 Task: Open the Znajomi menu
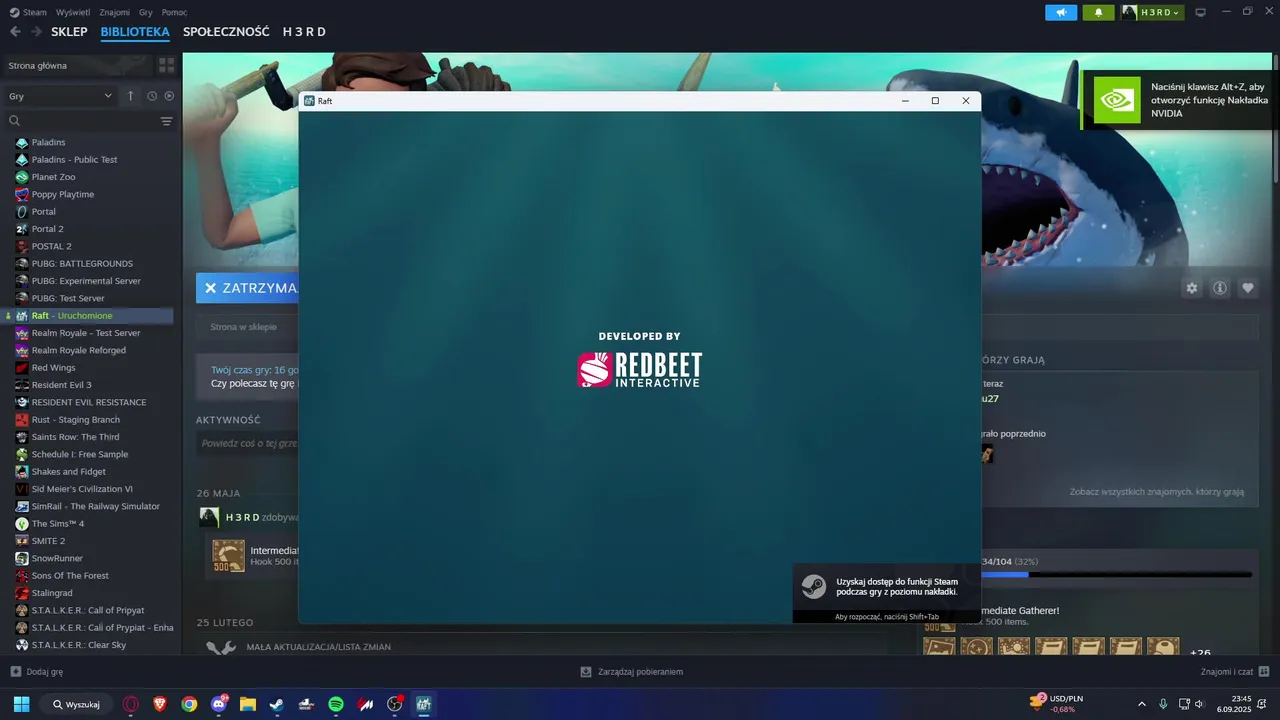coord(115,12)
